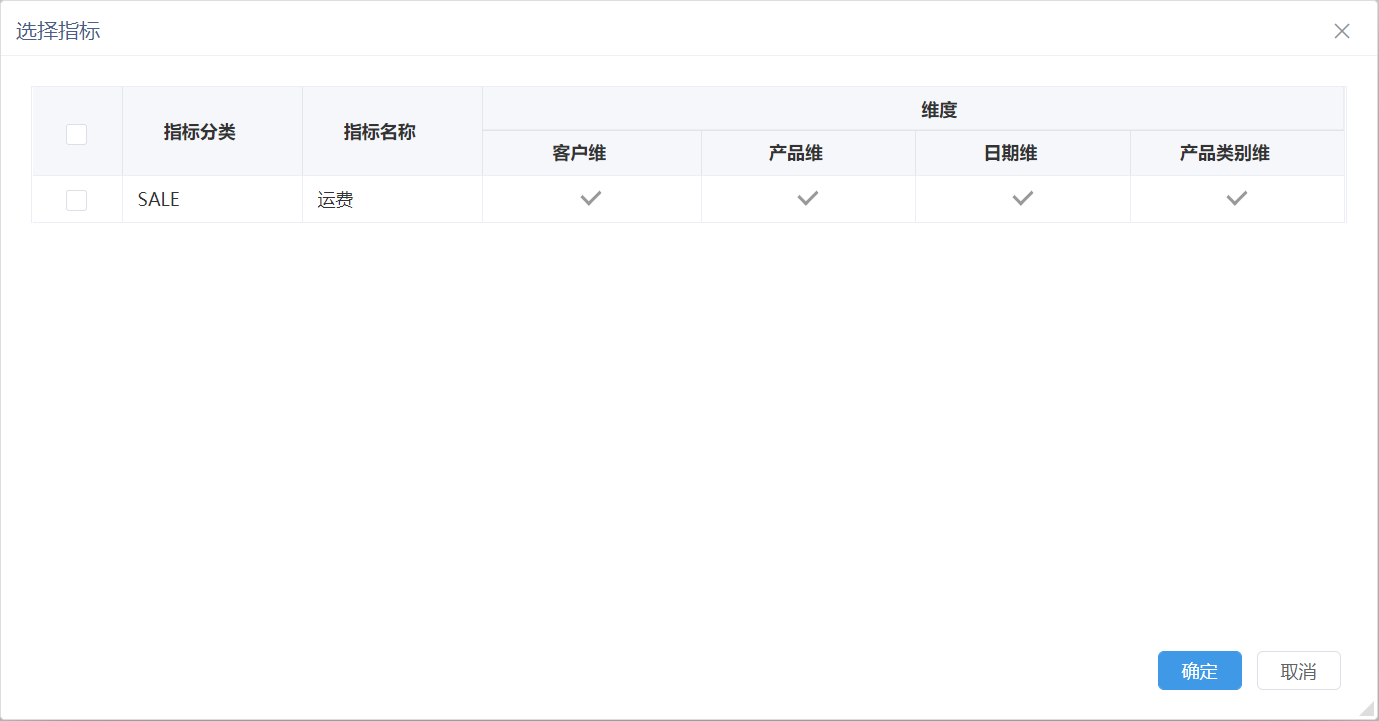
Task: Click the 日期维 column header
Action: [1022, 154]
